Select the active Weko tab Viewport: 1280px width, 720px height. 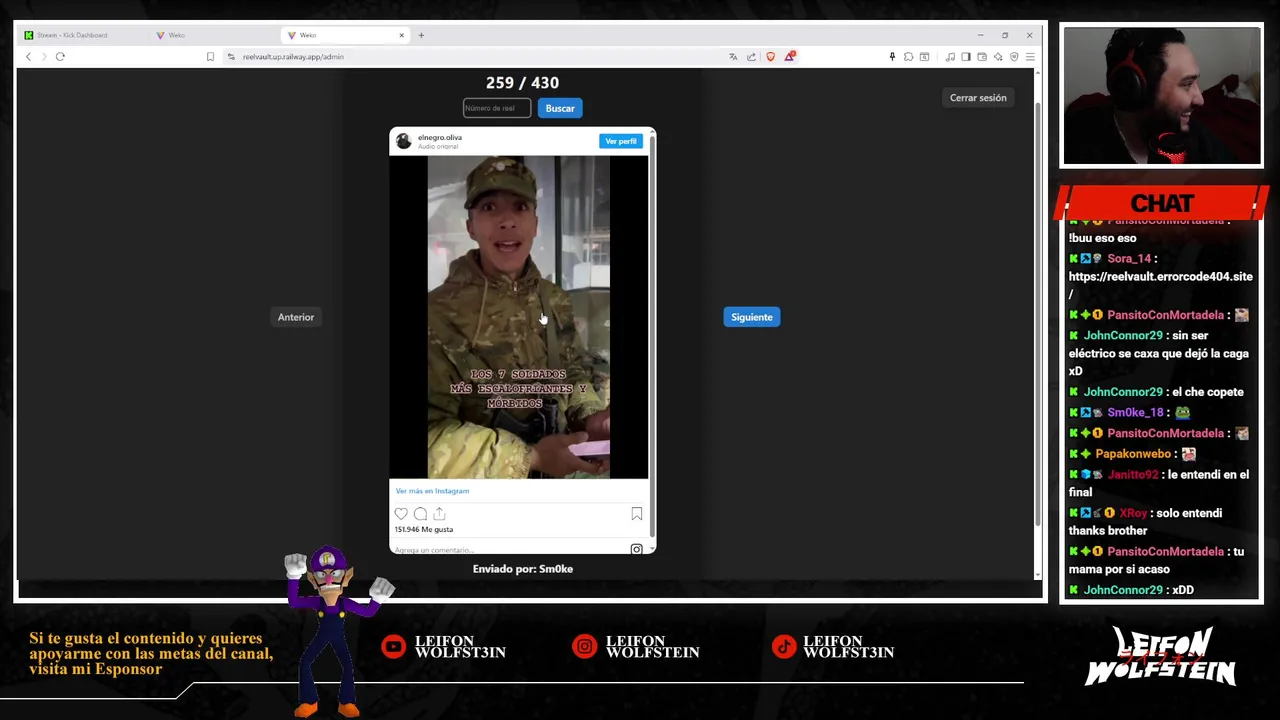pos(345,35)
